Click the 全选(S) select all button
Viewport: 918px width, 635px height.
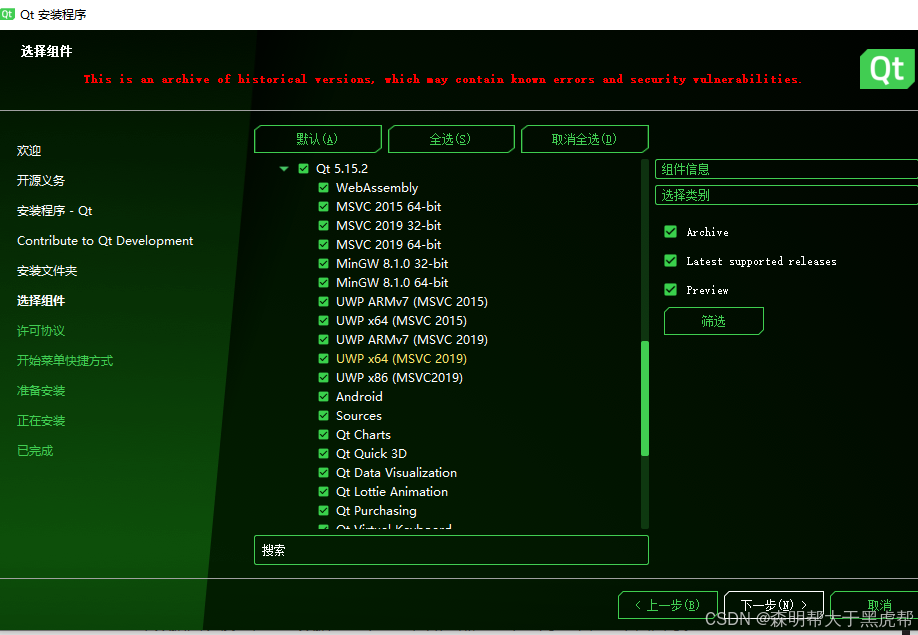click(x=450, y=139)
